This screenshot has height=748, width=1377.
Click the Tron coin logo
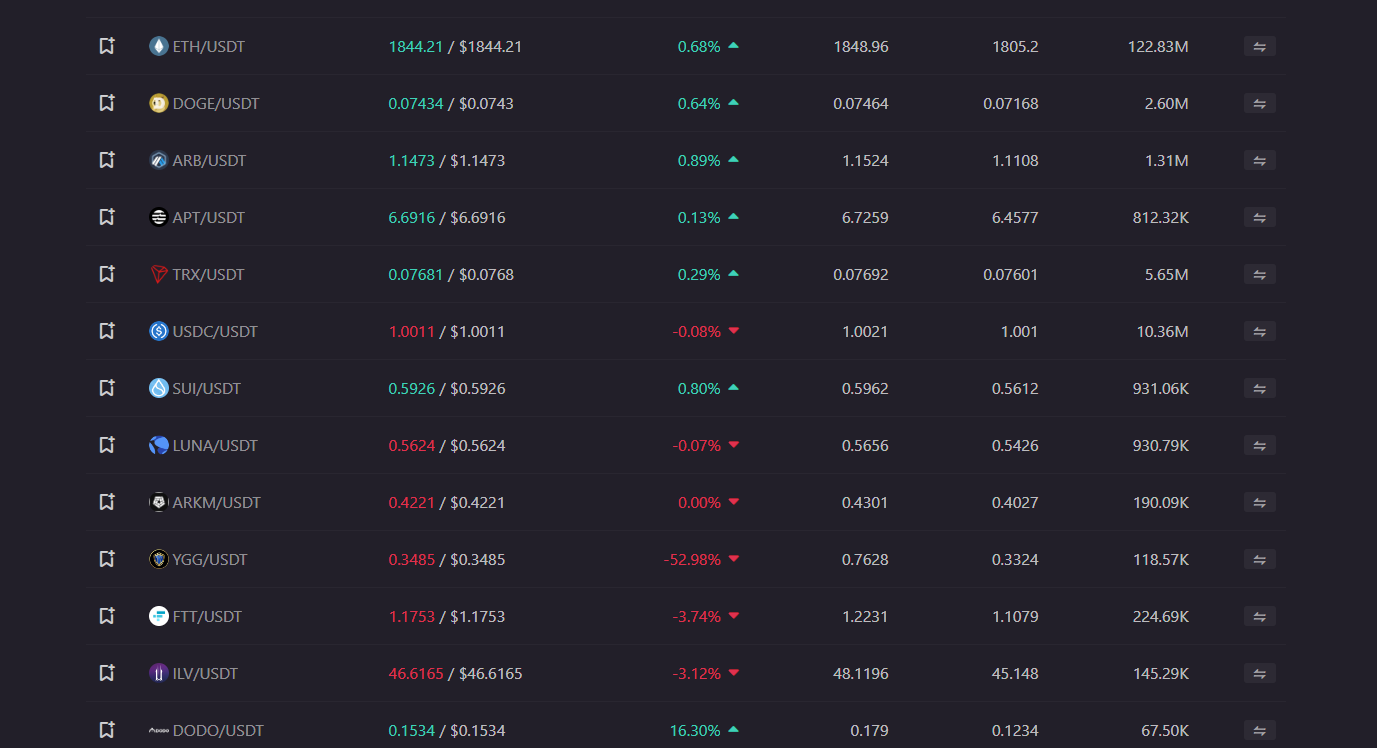tap(158, 274)
